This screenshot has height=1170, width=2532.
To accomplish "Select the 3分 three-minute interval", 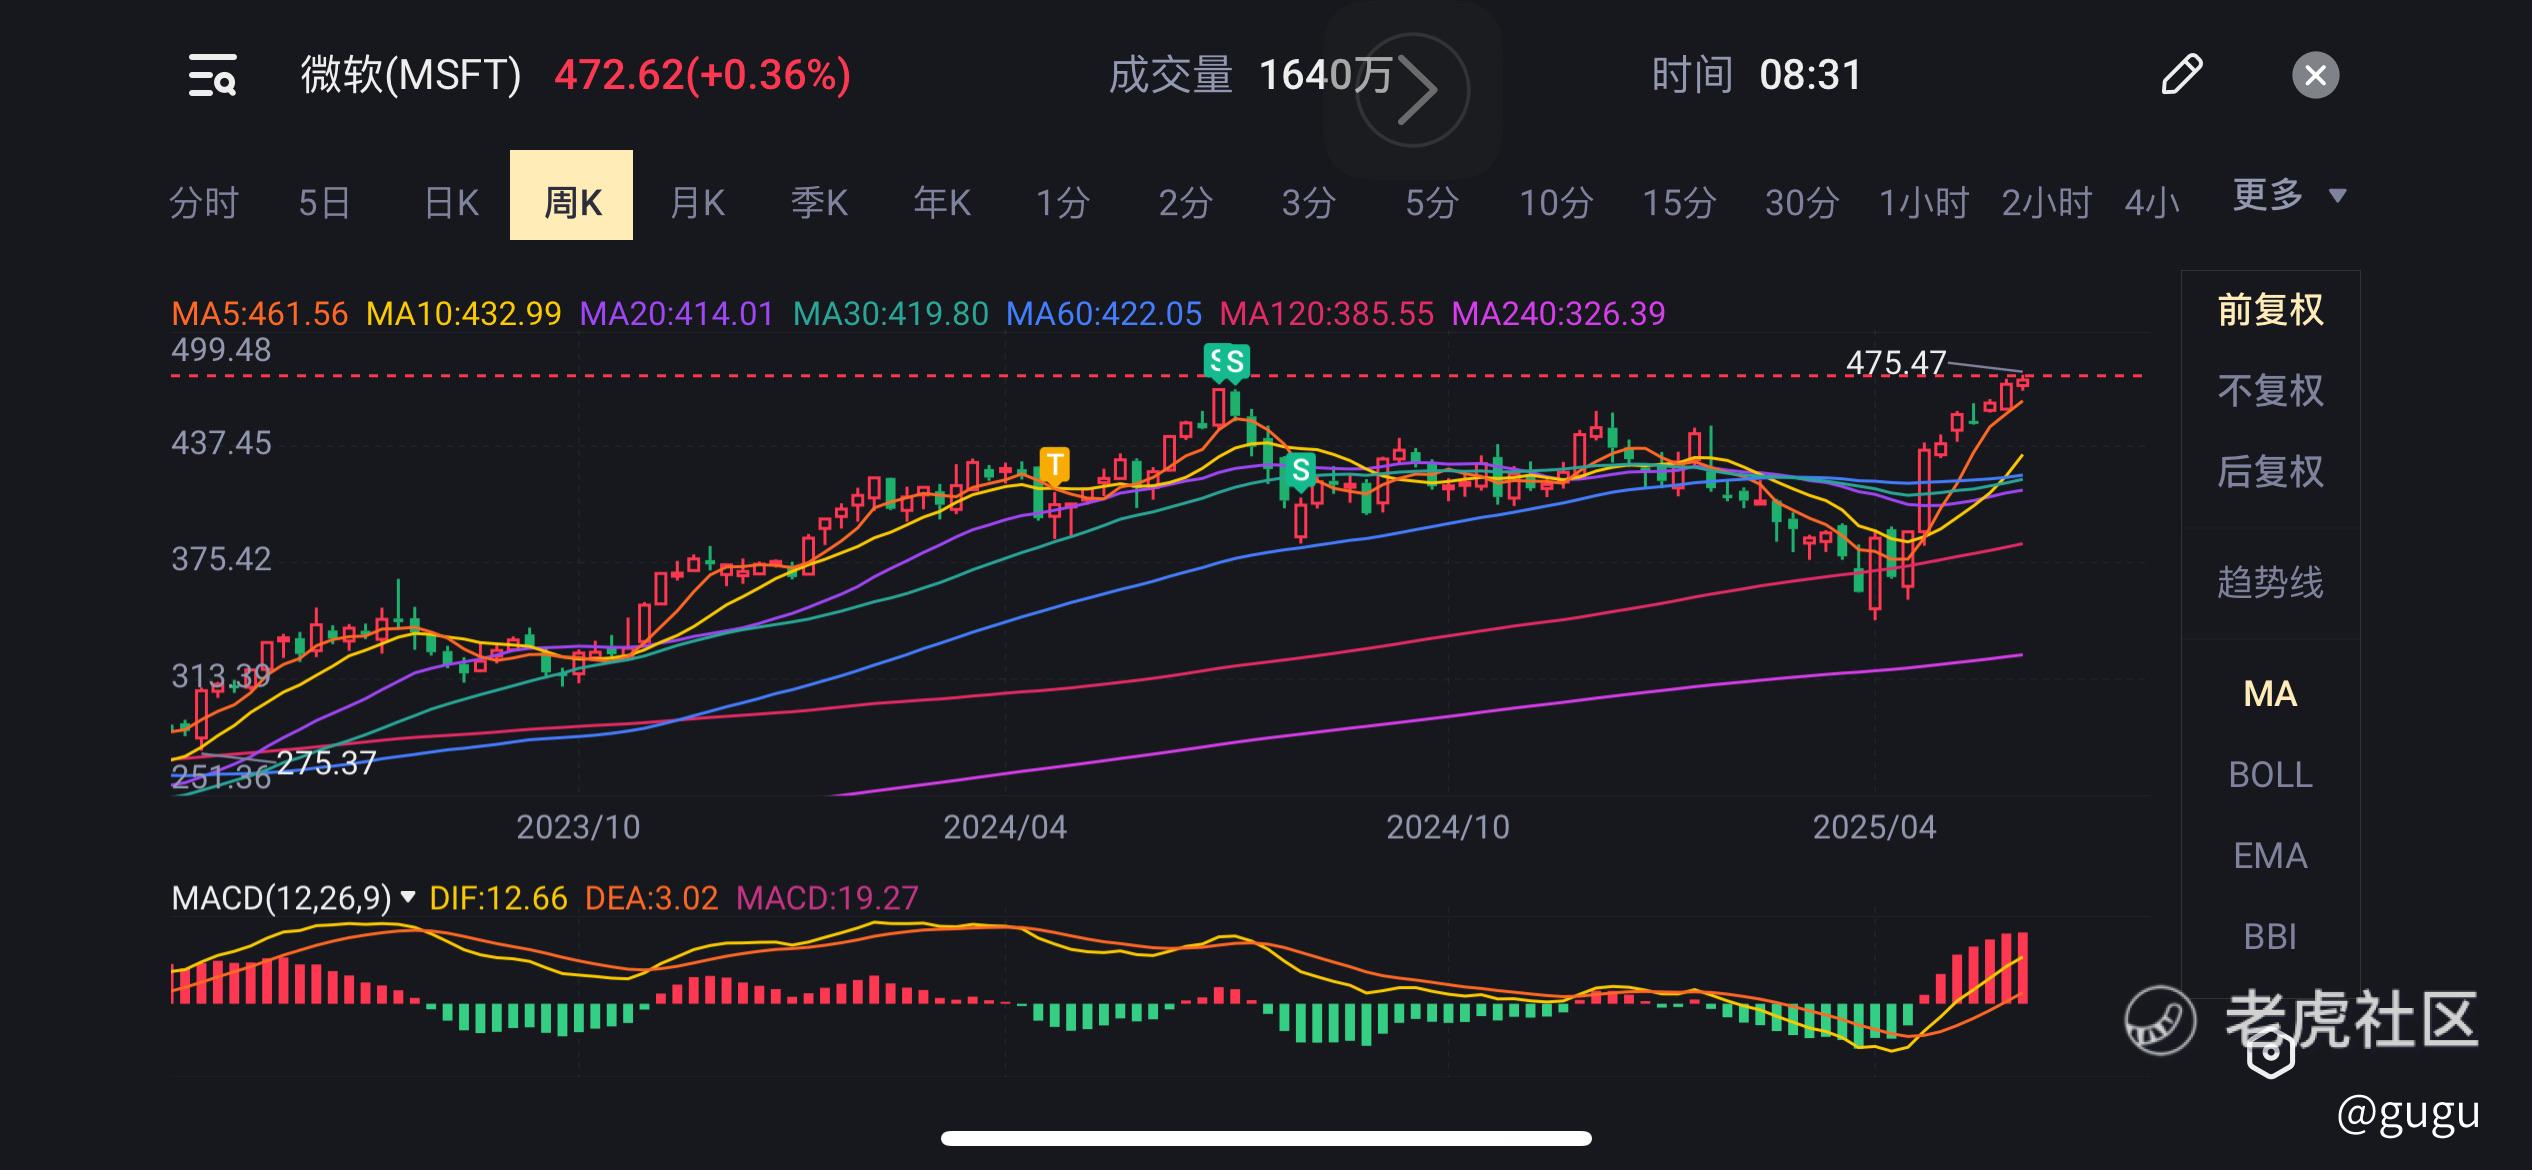I will [x=1309, y=203].
